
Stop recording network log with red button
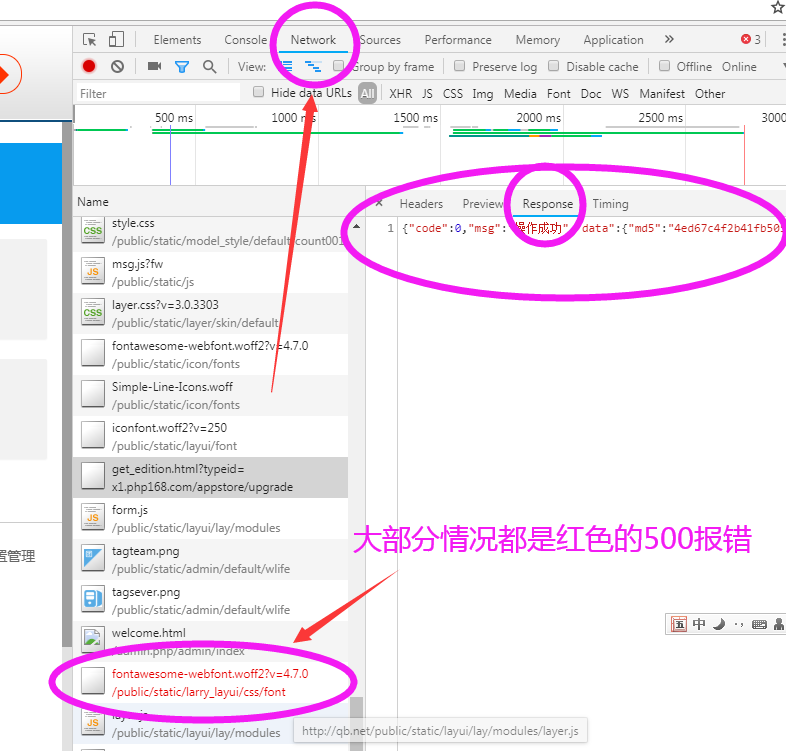89,67
